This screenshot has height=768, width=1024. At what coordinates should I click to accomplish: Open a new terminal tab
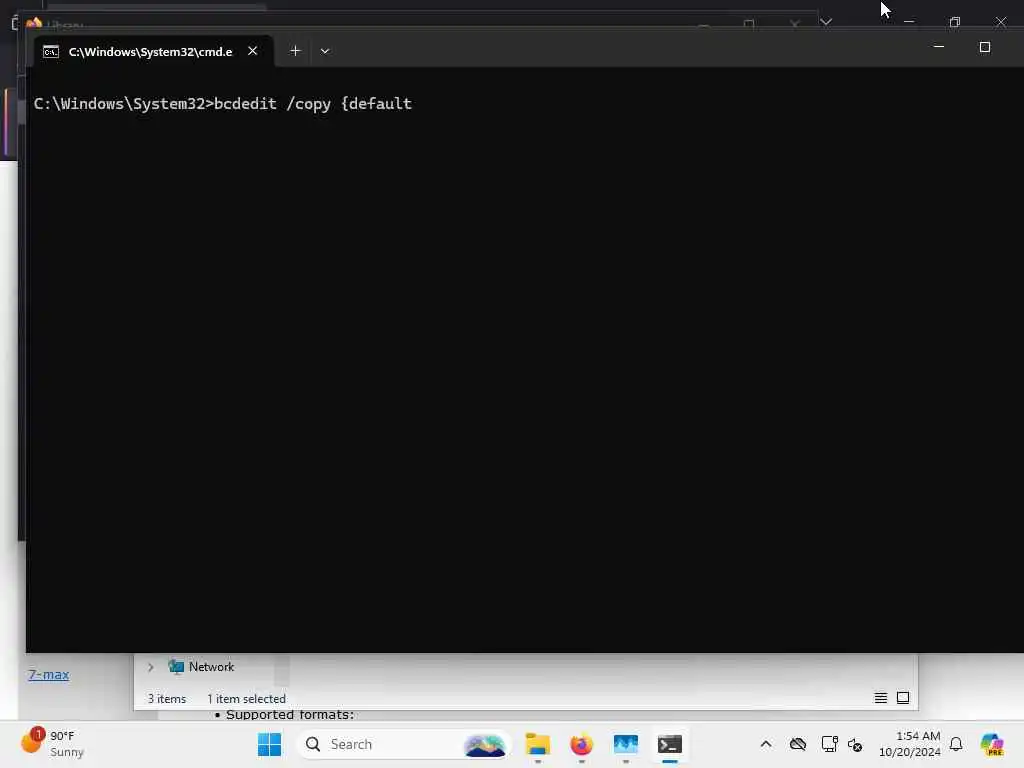coord(295,51)
